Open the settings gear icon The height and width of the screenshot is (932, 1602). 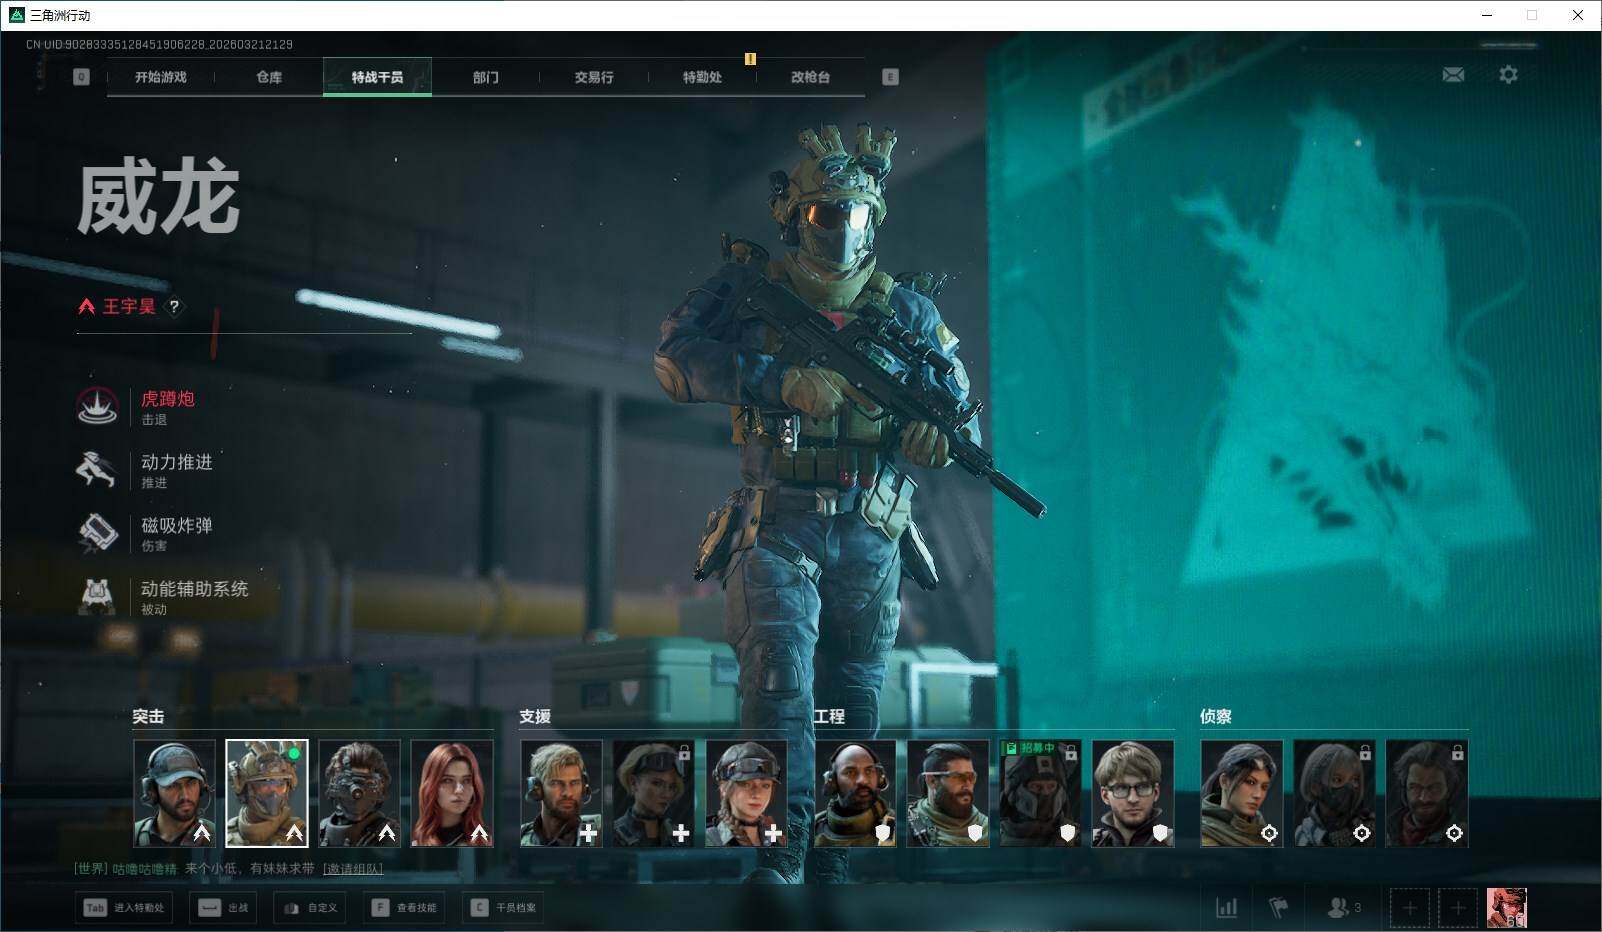[x=1508, y=74]
